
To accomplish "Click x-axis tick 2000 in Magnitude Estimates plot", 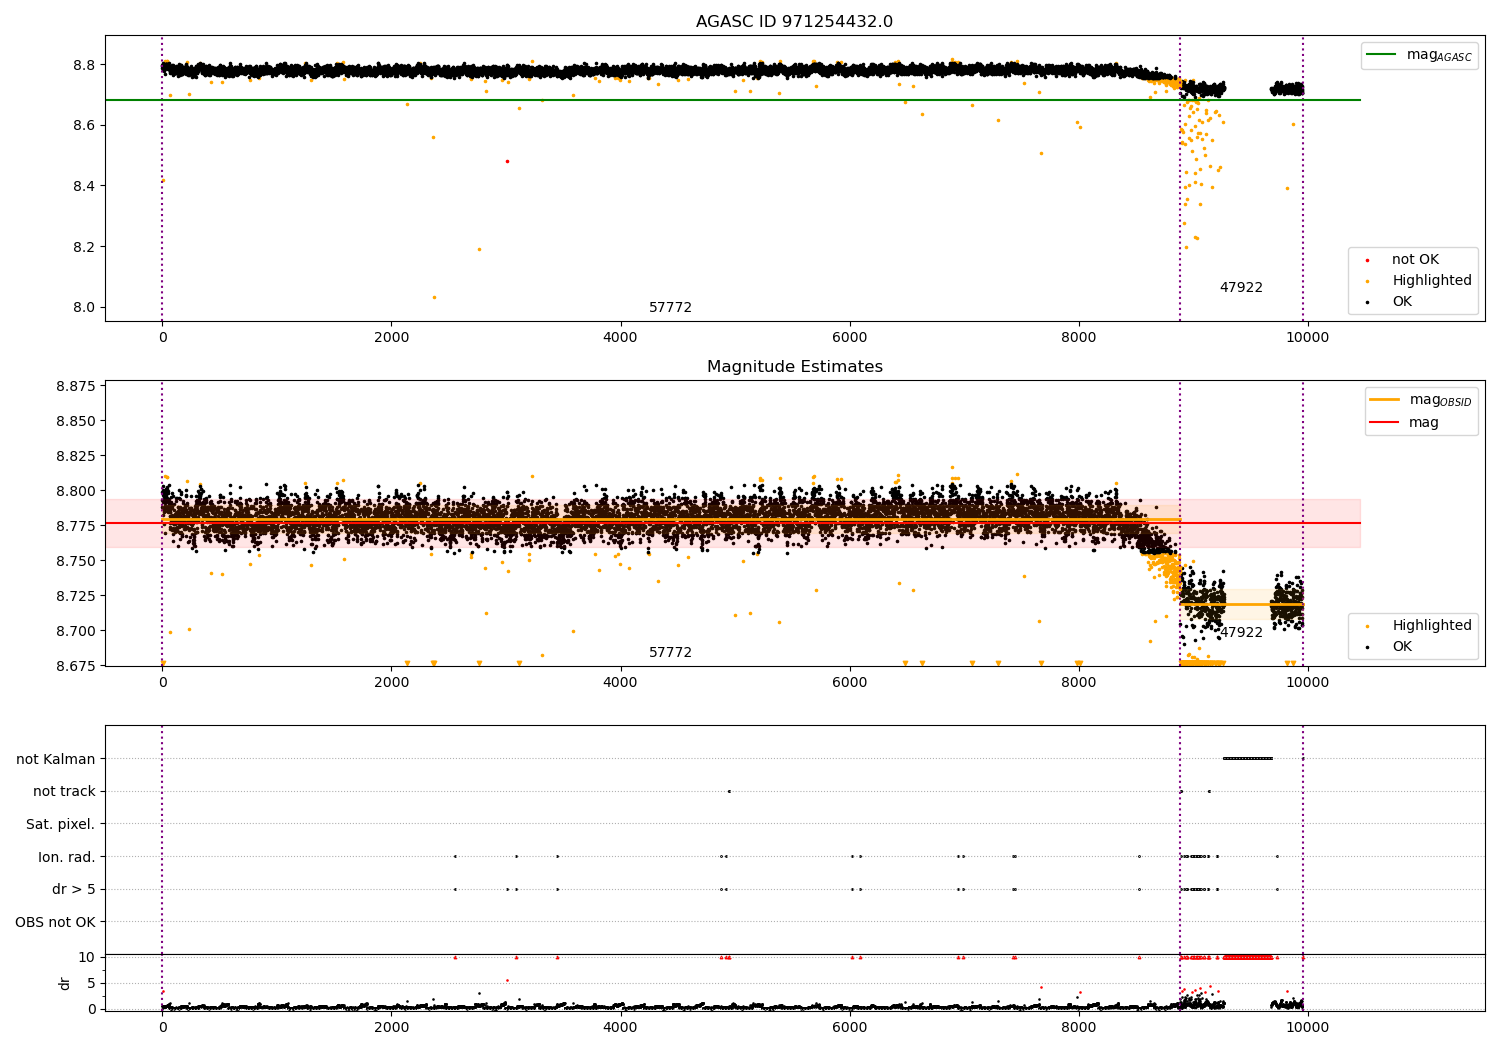I will click(x=392, y=683).
